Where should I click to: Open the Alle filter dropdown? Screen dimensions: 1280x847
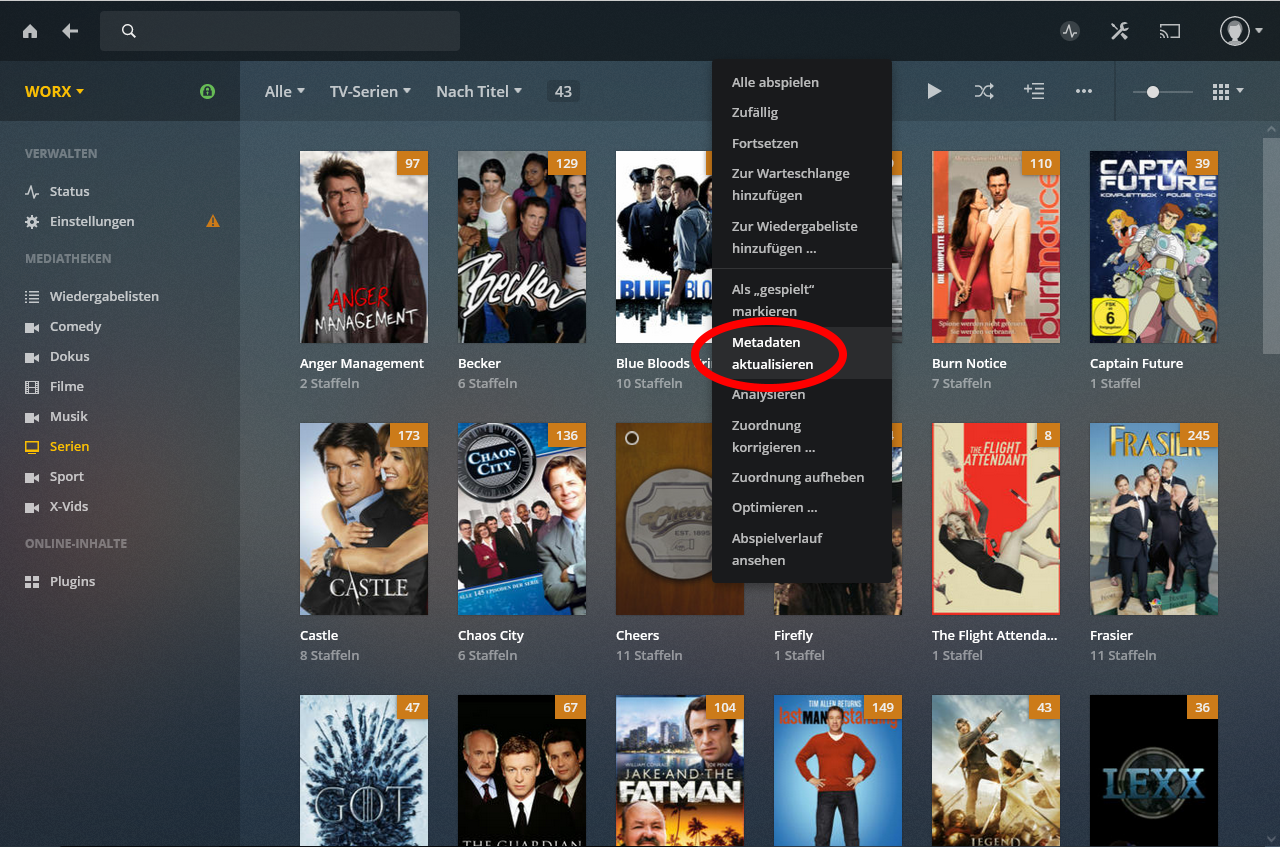[284, 91]
